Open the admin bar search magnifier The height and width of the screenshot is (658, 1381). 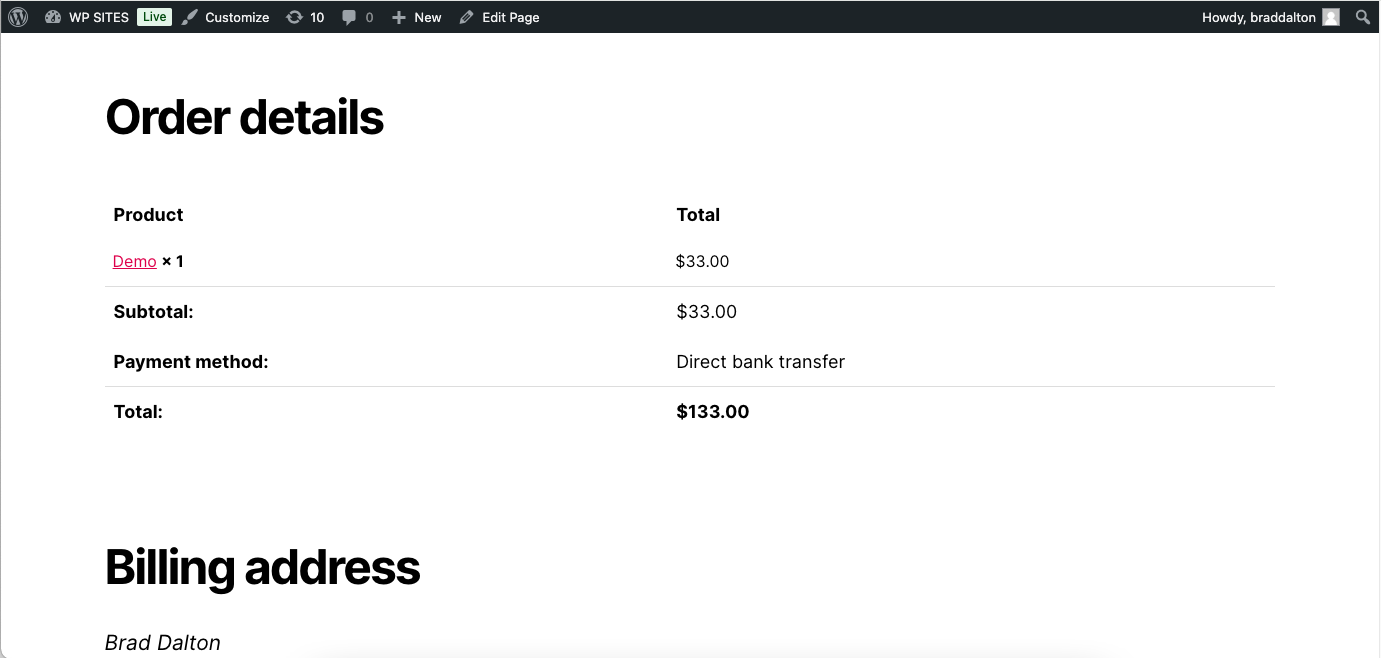click(x=1362, y=17)
